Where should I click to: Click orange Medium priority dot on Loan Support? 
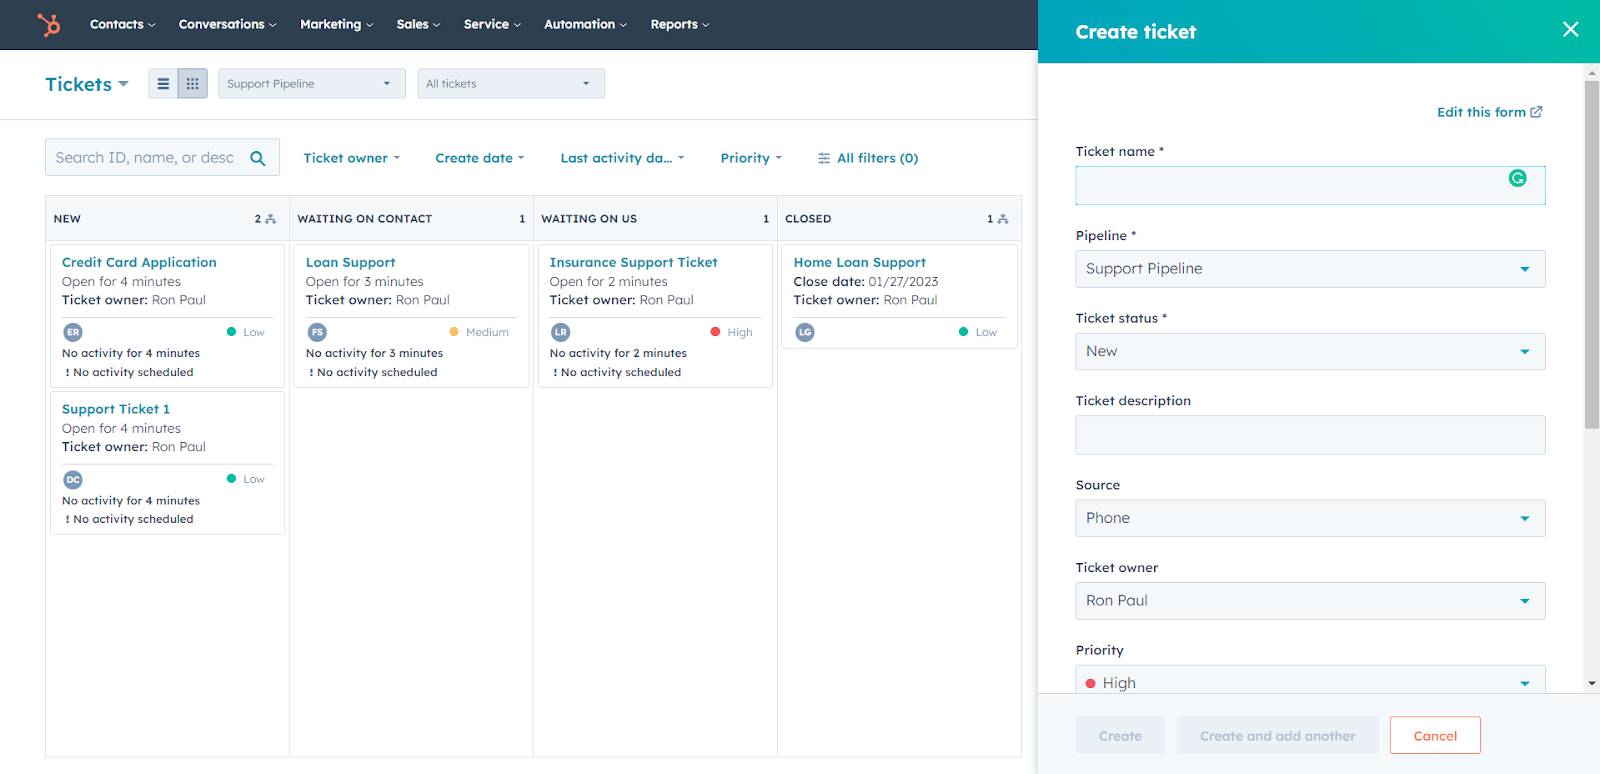tap(454, 332)
